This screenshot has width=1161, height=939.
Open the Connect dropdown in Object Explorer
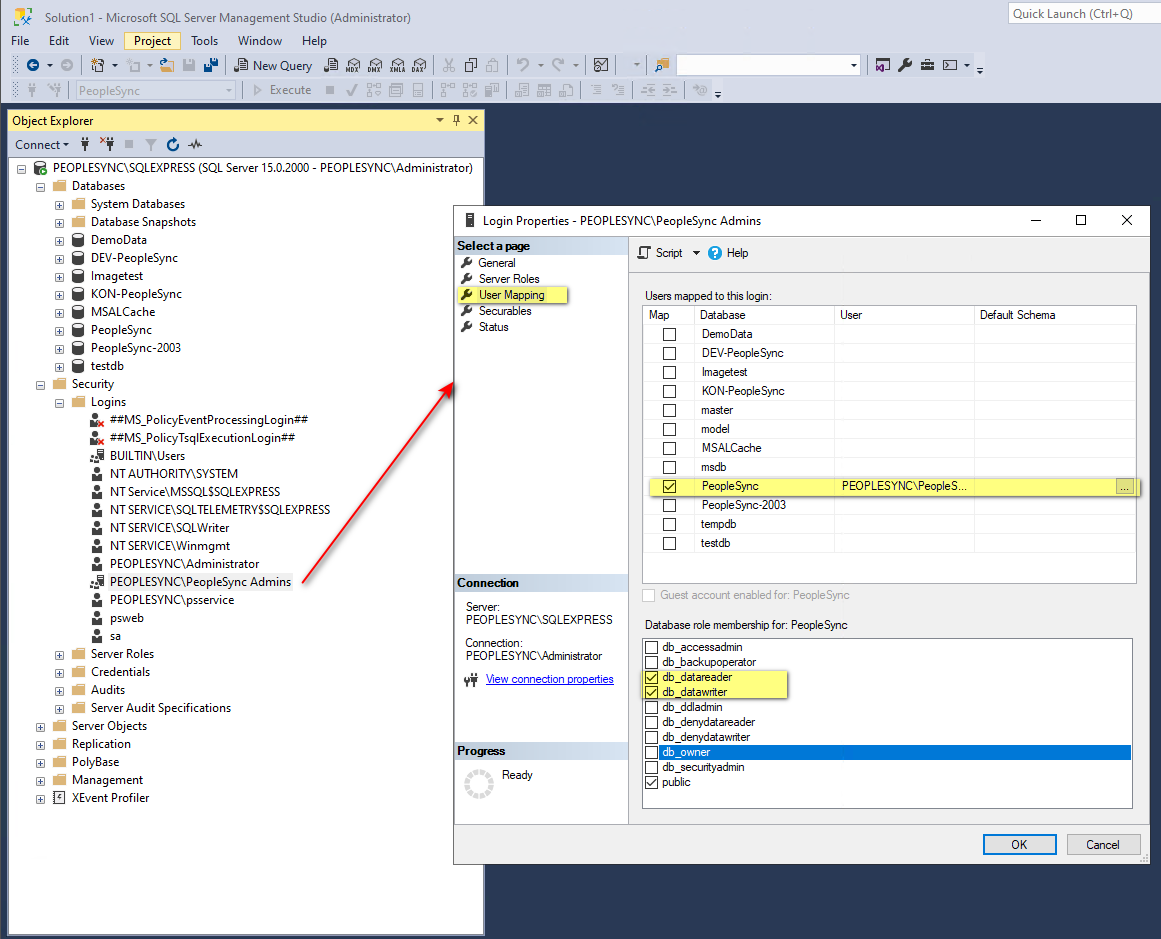[42, 144]
